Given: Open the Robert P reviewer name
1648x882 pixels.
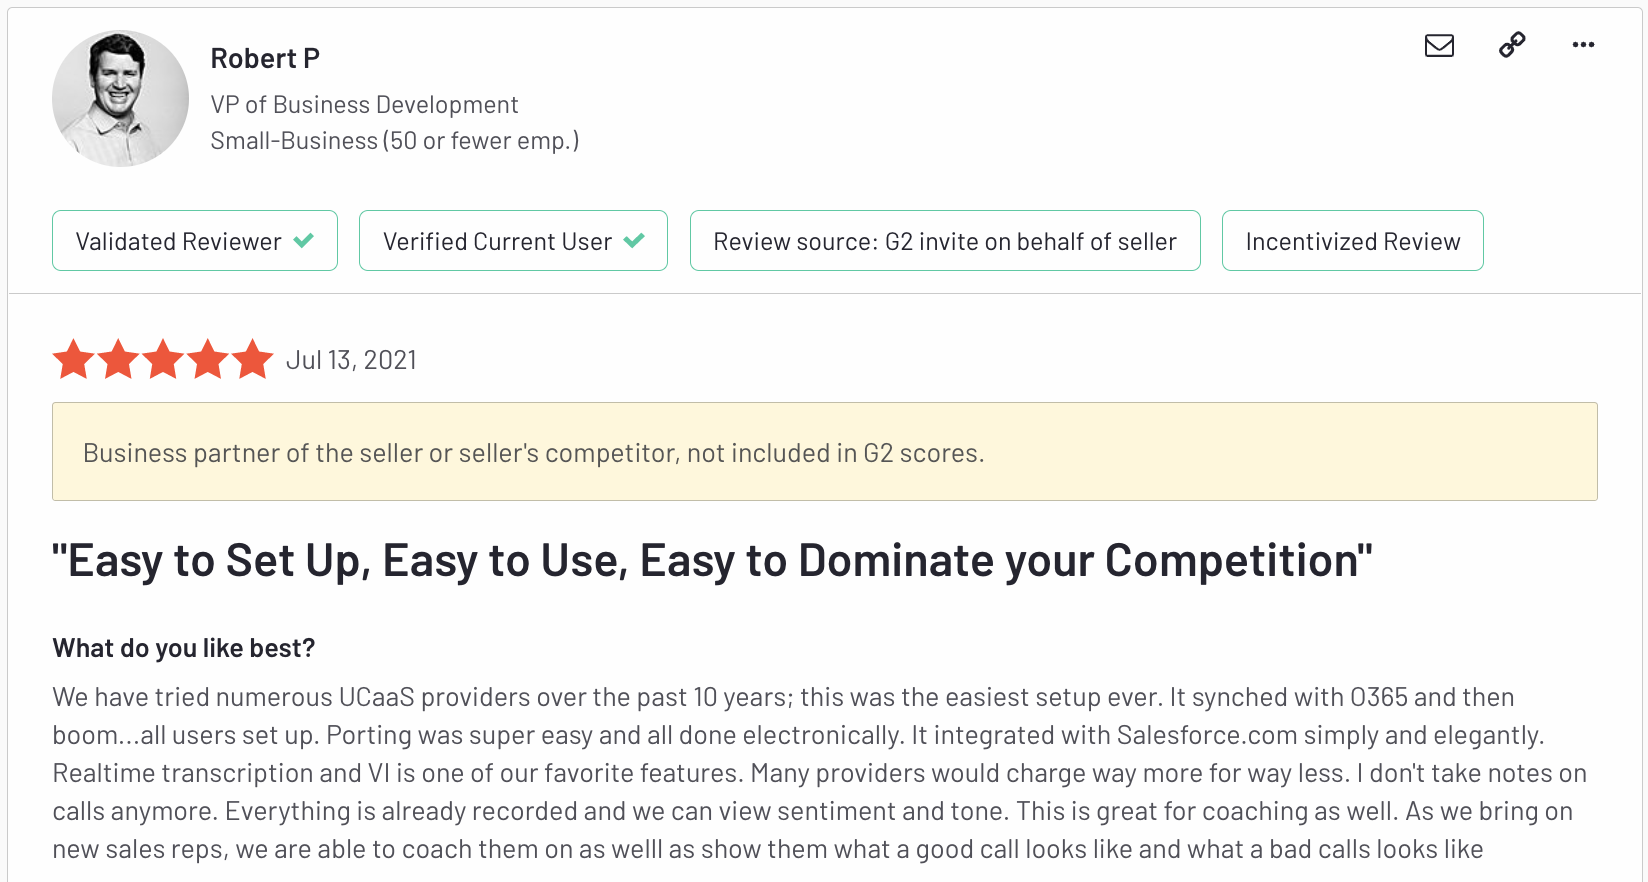Looking at the screenshot, I should [x=265, y=59].
